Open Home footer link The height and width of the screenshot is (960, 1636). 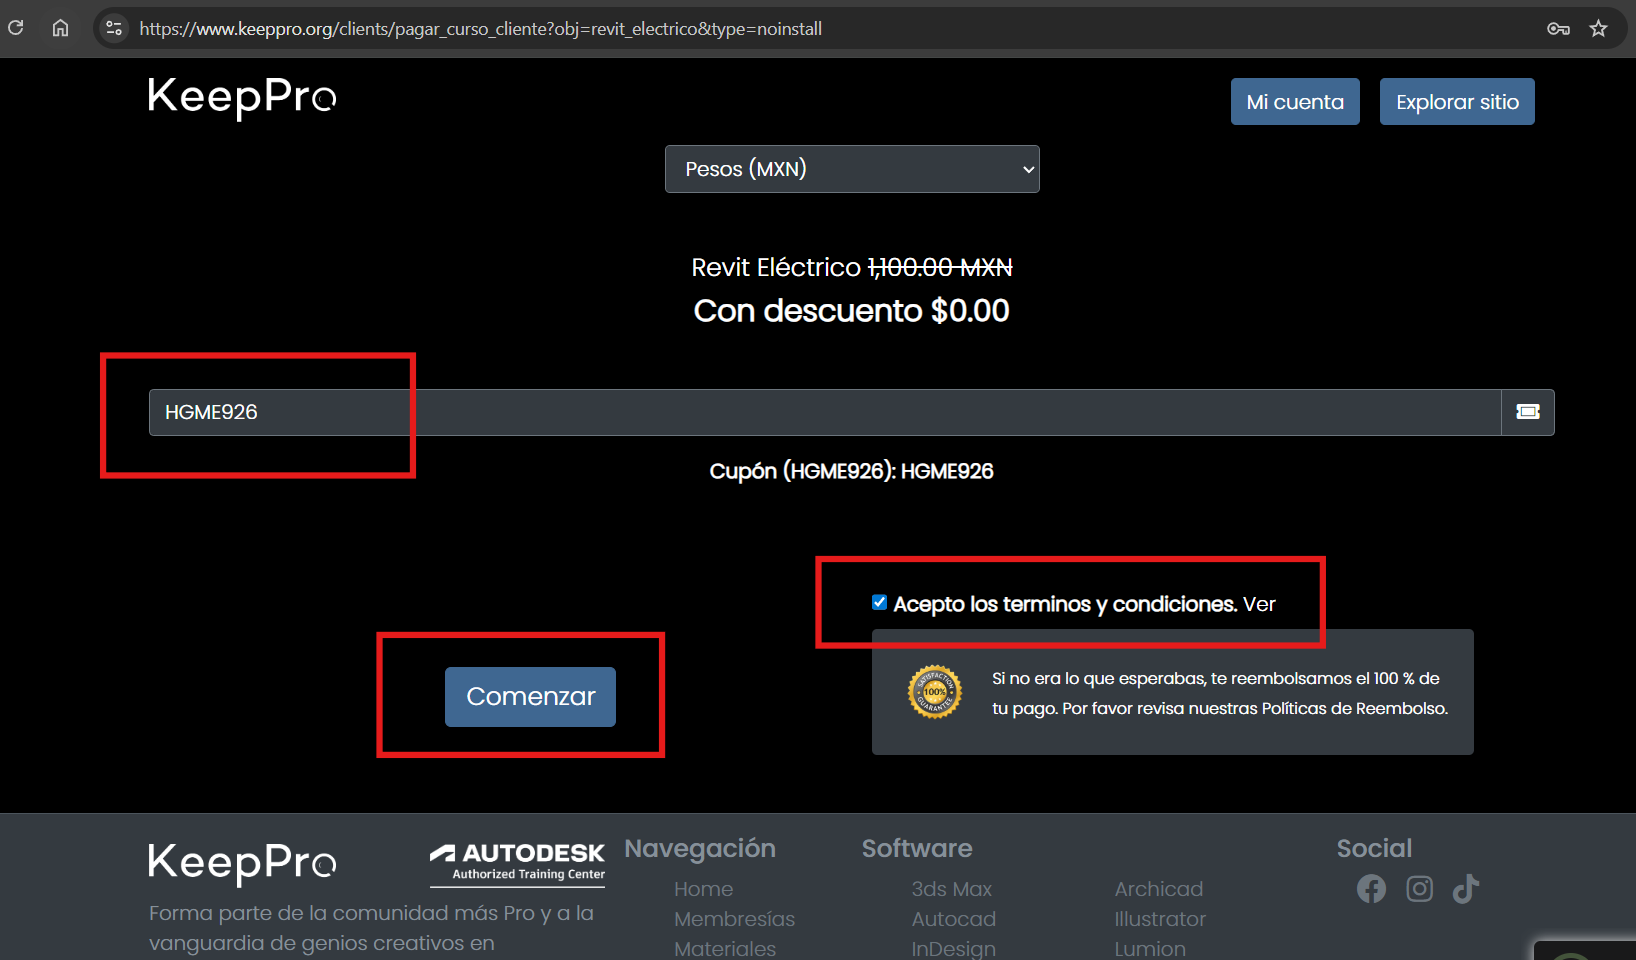coord(703,889)
